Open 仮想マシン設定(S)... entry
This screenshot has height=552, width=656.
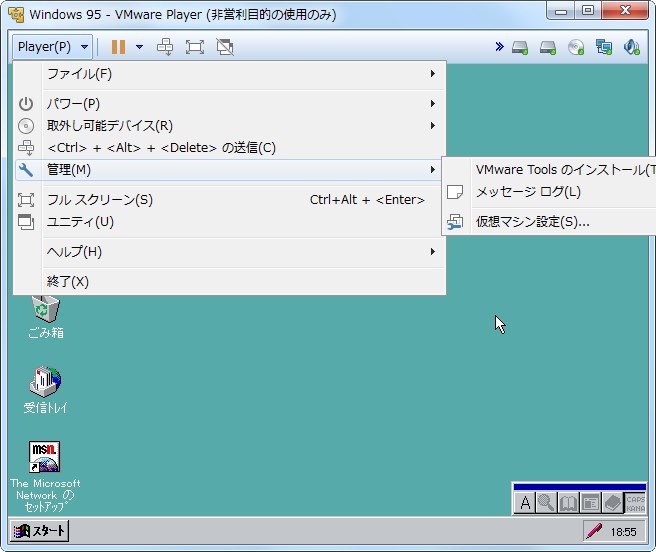pos(549,222)
